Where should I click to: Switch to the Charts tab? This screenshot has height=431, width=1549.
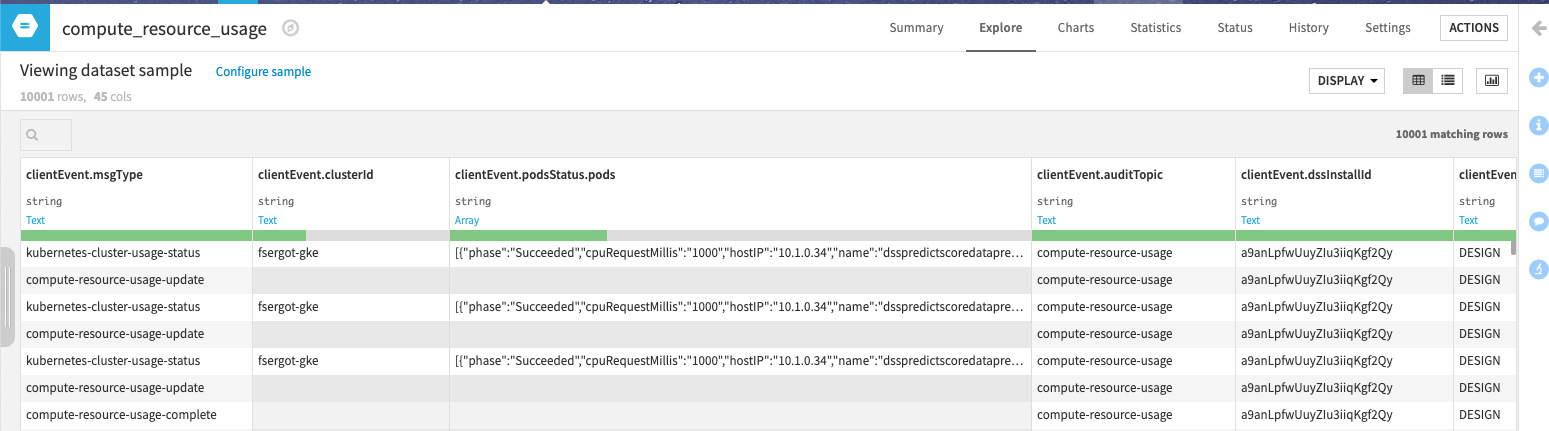click(x=1076, y=28)
